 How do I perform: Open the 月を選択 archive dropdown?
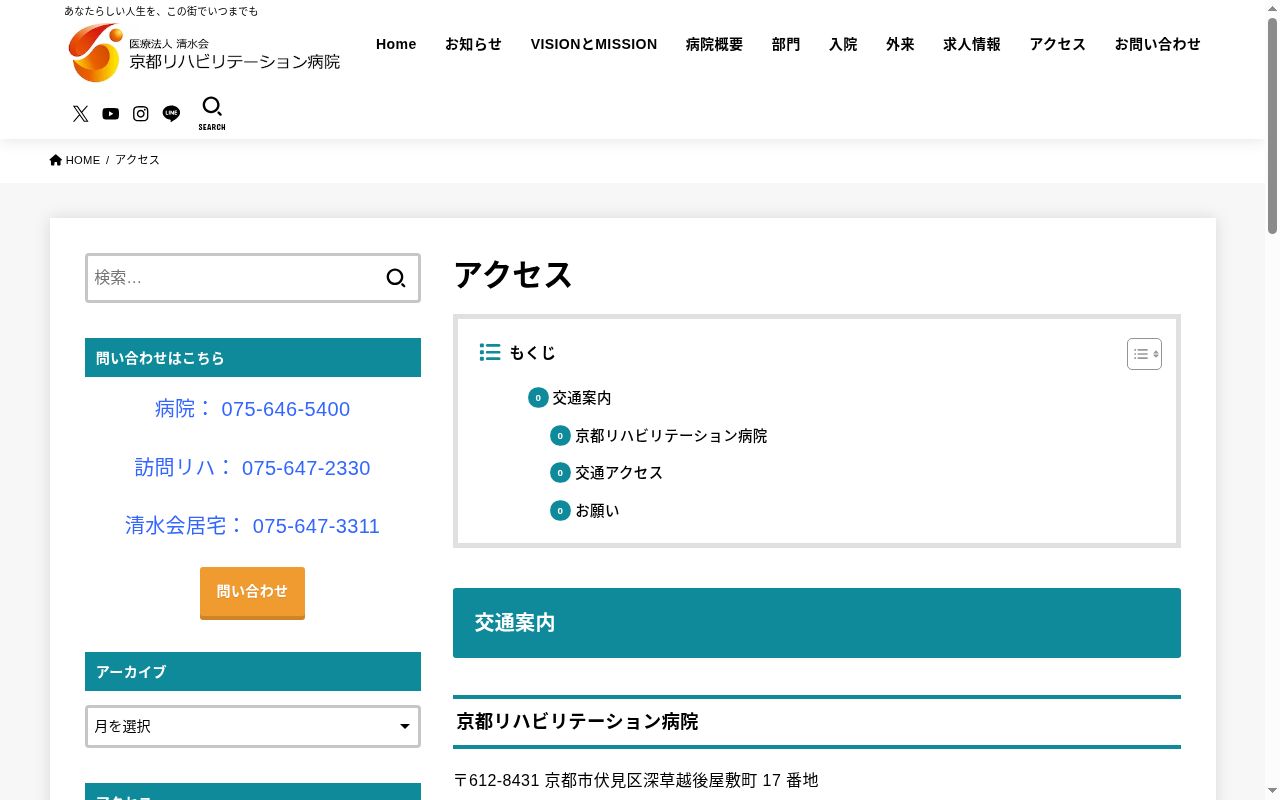click(253, 726)
